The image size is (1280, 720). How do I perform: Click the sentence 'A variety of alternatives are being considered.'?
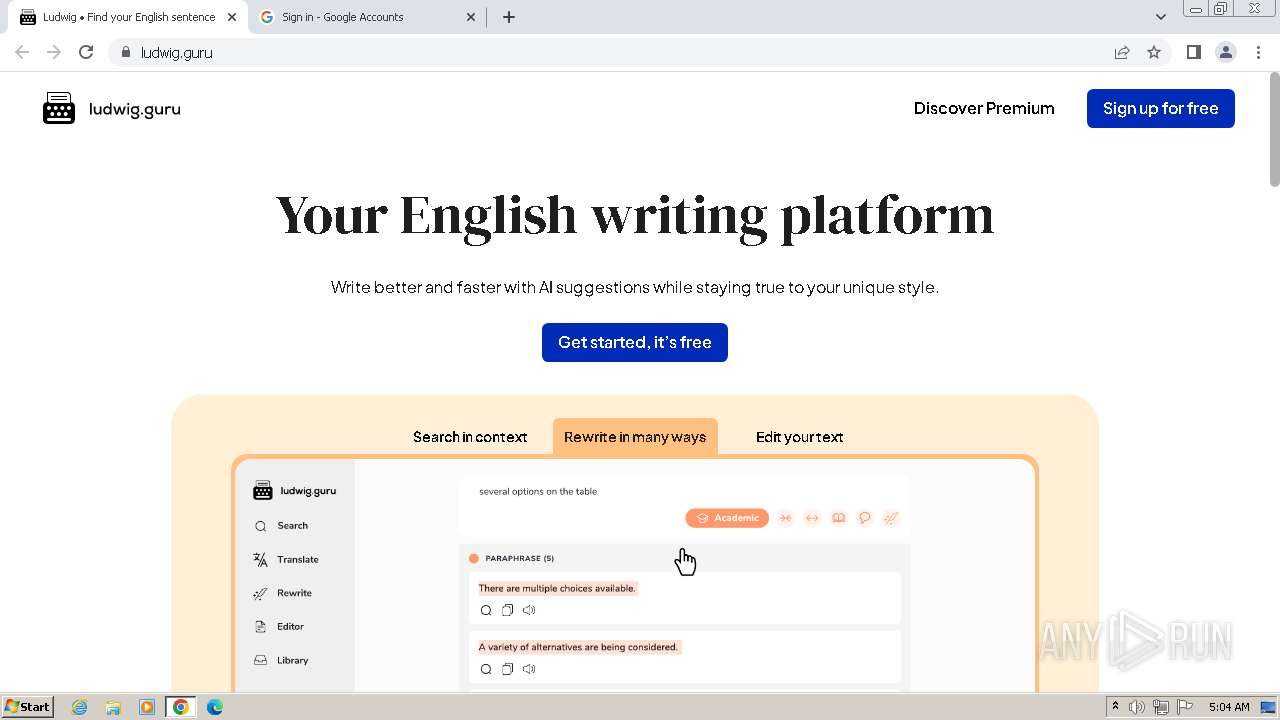pyautogui.click(x=578, y=647)
